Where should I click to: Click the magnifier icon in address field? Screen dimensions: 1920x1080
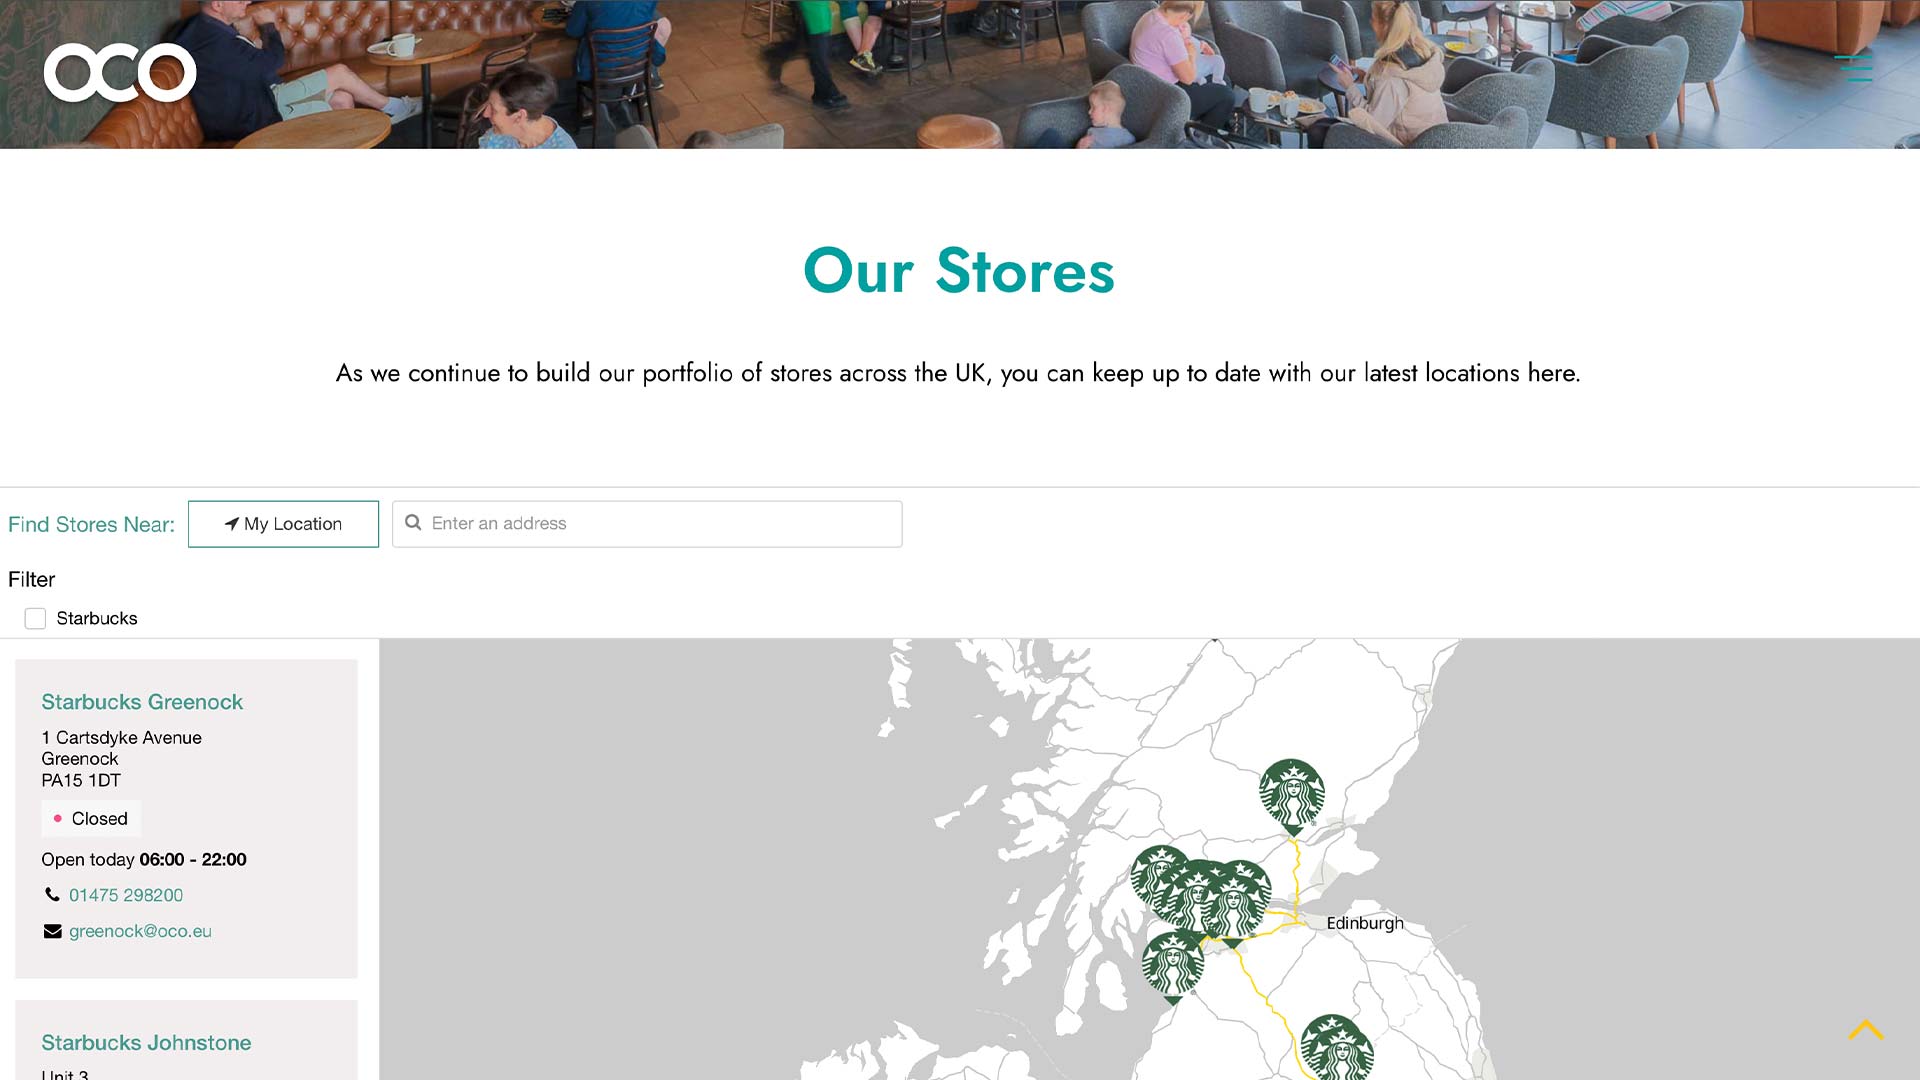point(413,523)
